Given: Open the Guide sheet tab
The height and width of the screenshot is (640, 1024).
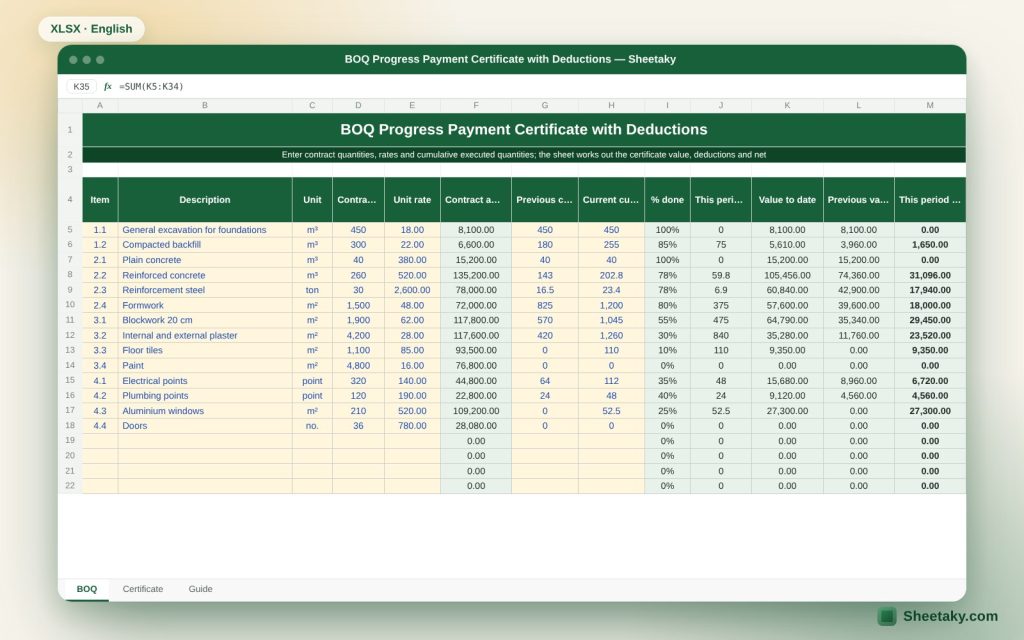Looking at the screenshot, I should (200, 589).
